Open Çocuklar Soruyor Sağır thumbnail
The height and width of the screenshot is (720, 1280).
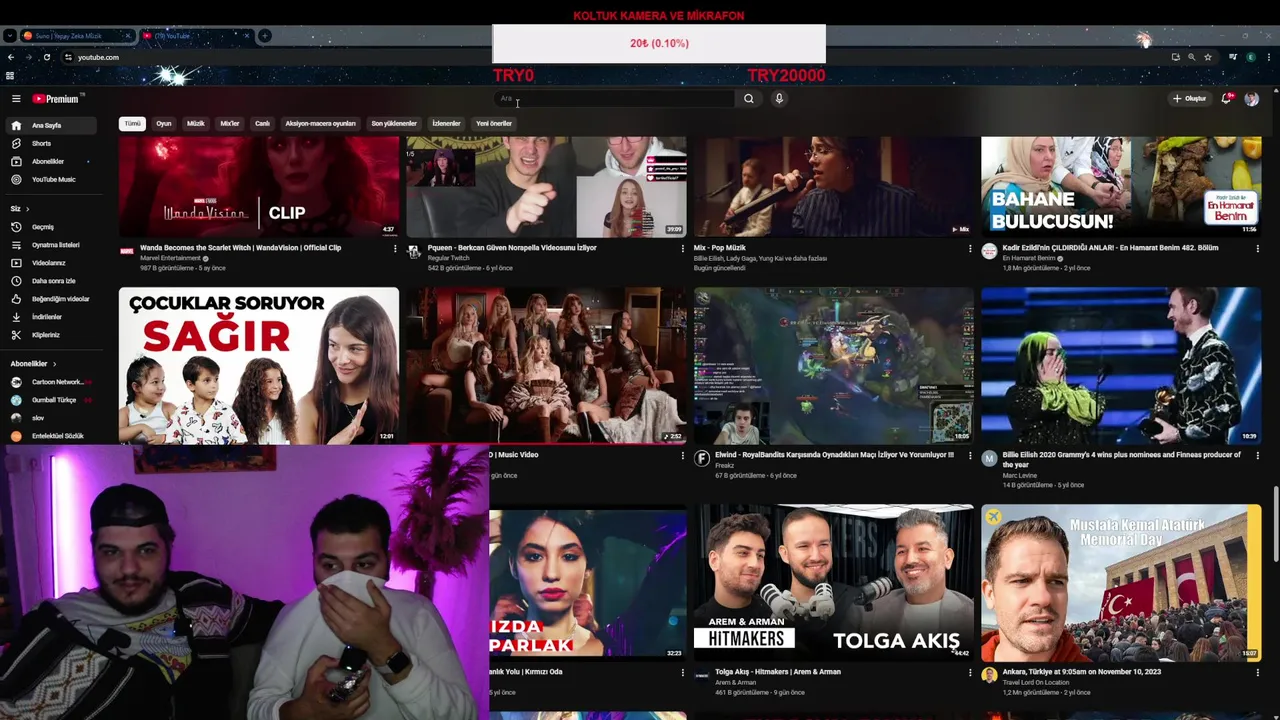[259, 366]
